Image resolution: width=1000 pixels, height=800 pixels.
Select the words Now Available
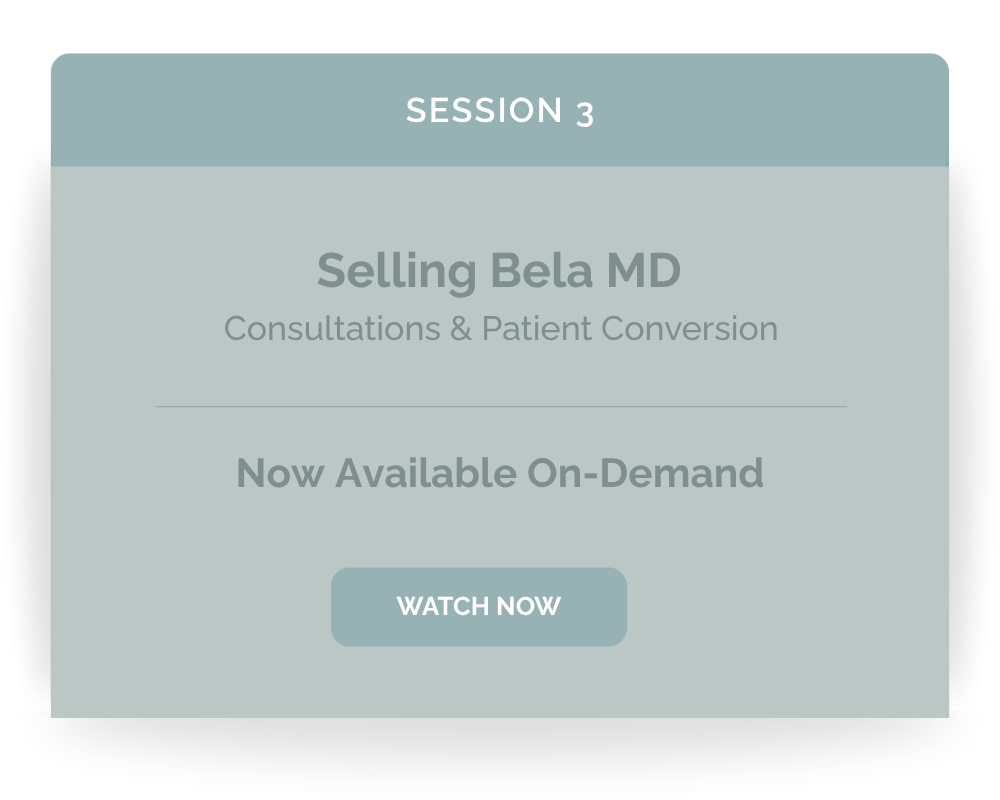(x=376, y=473)
